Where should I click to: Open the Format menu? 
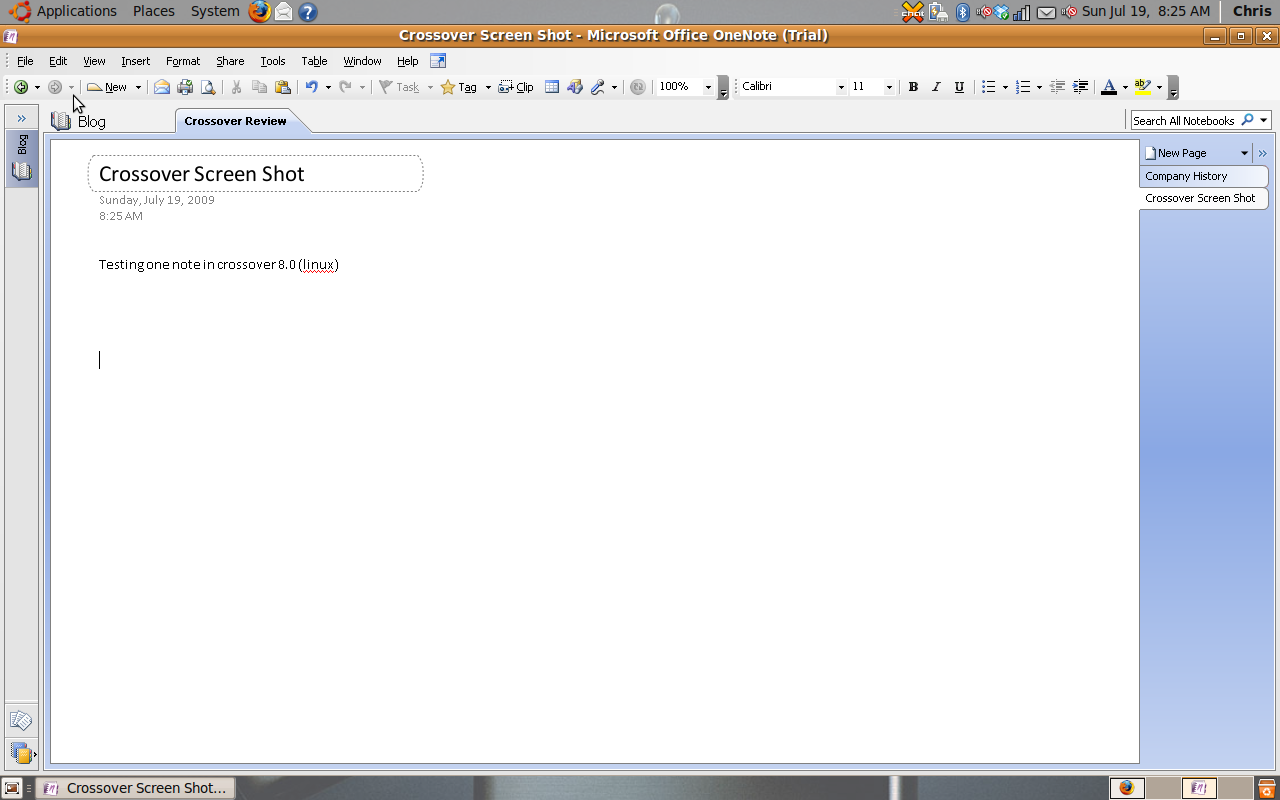click(x=183, y=61)
